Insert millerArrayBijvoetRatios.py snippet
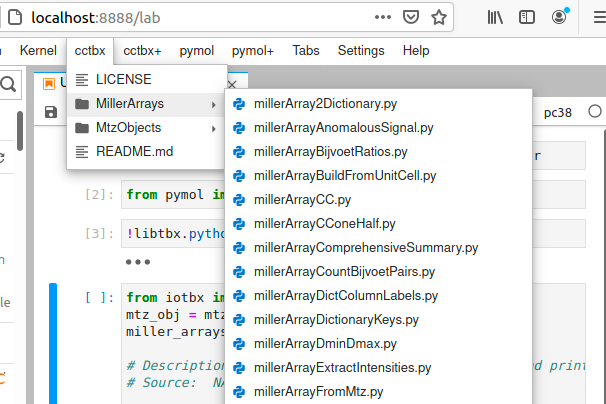The image size is (606, 404). (378, 152)
